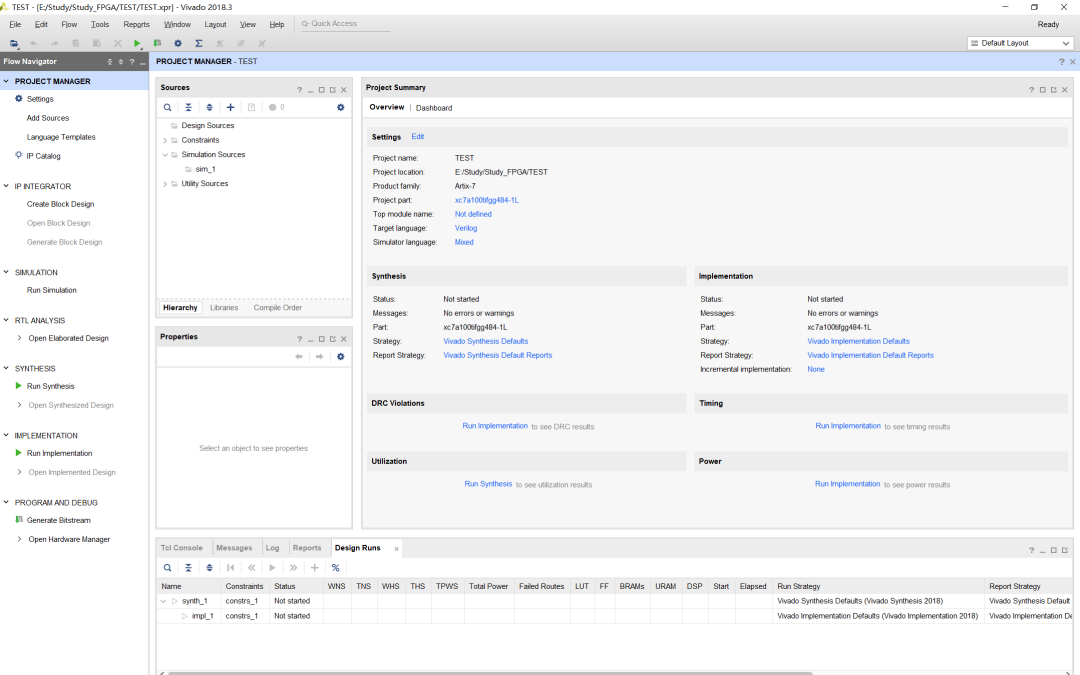Click Run Simulation in Flow Navigator

click(52, 291)
